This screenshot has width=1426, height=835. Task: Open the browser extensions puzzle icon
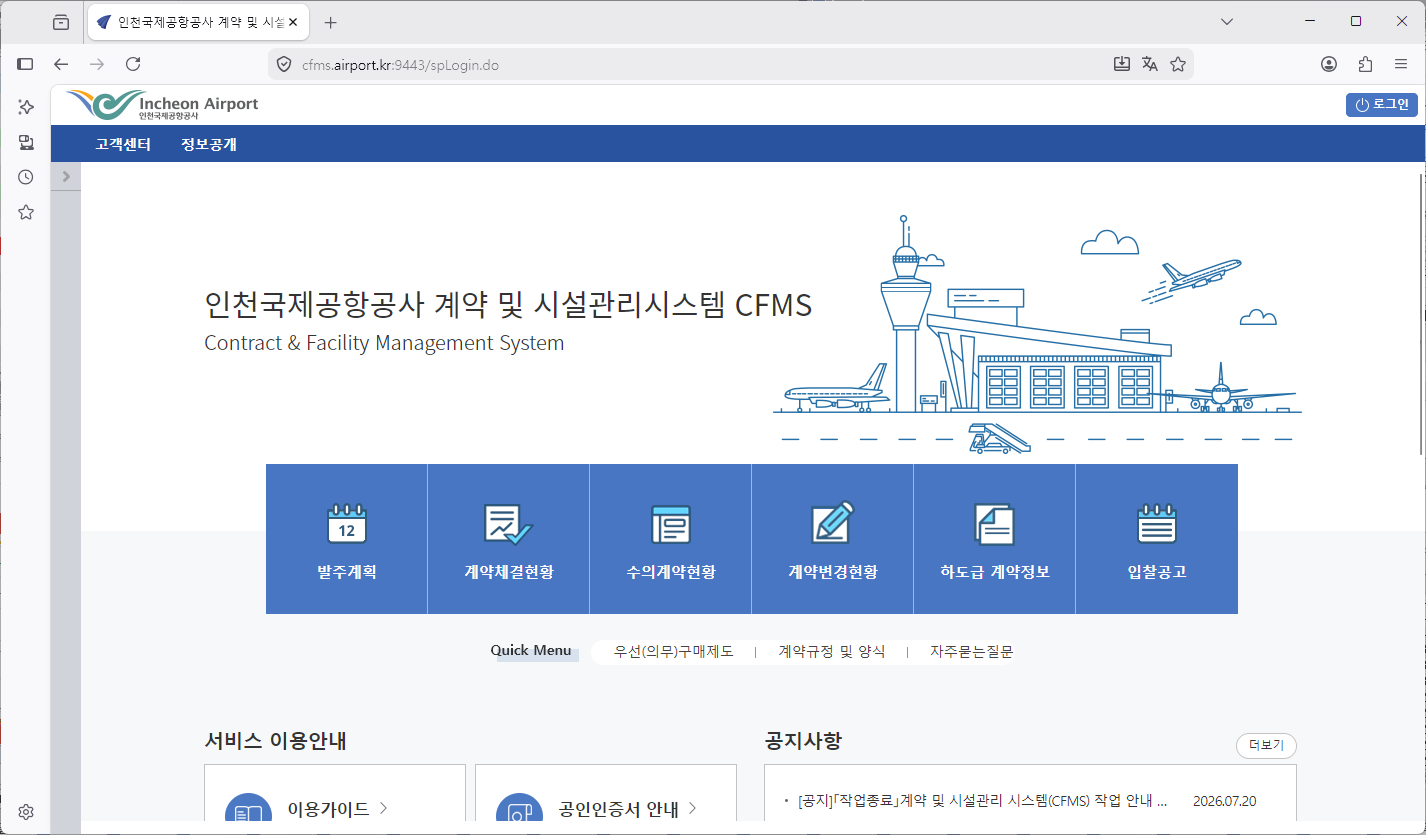click(1365, 64)
